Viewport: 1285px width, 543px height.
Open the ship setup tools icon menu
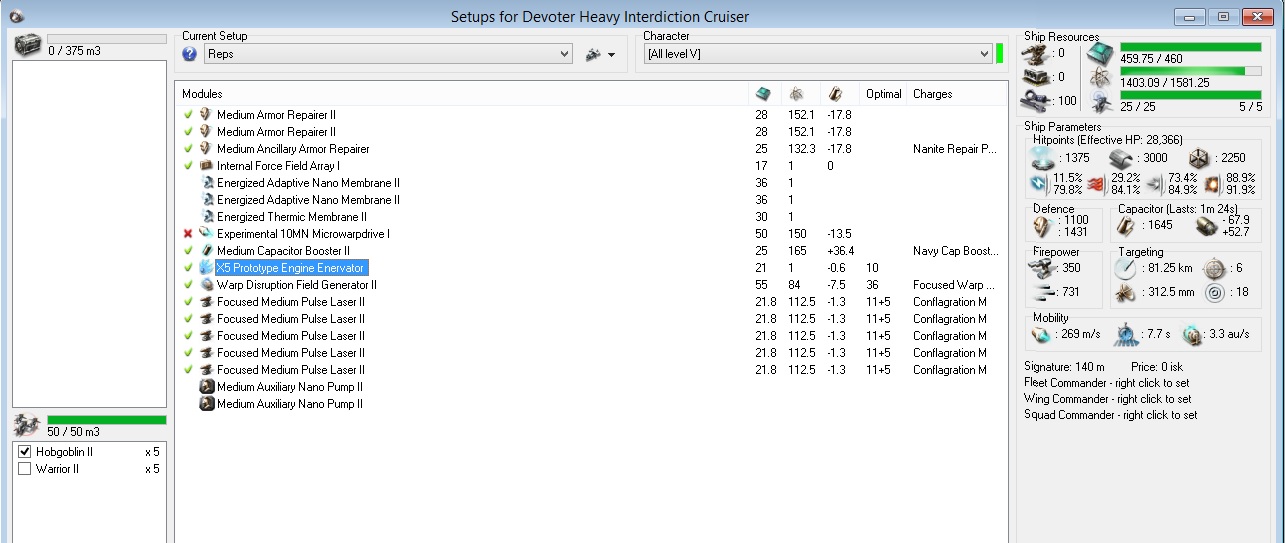[600, 54]
